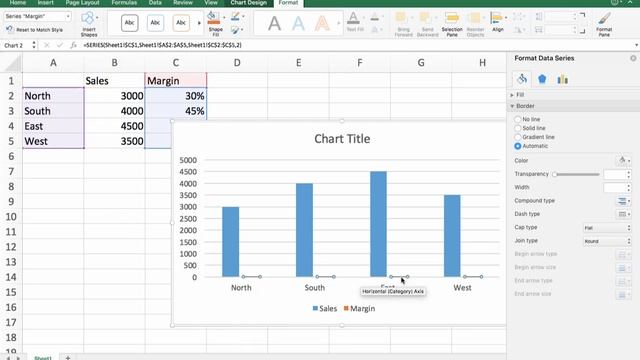Open Shape Fill color dropdown arrow

coord(224,17)
